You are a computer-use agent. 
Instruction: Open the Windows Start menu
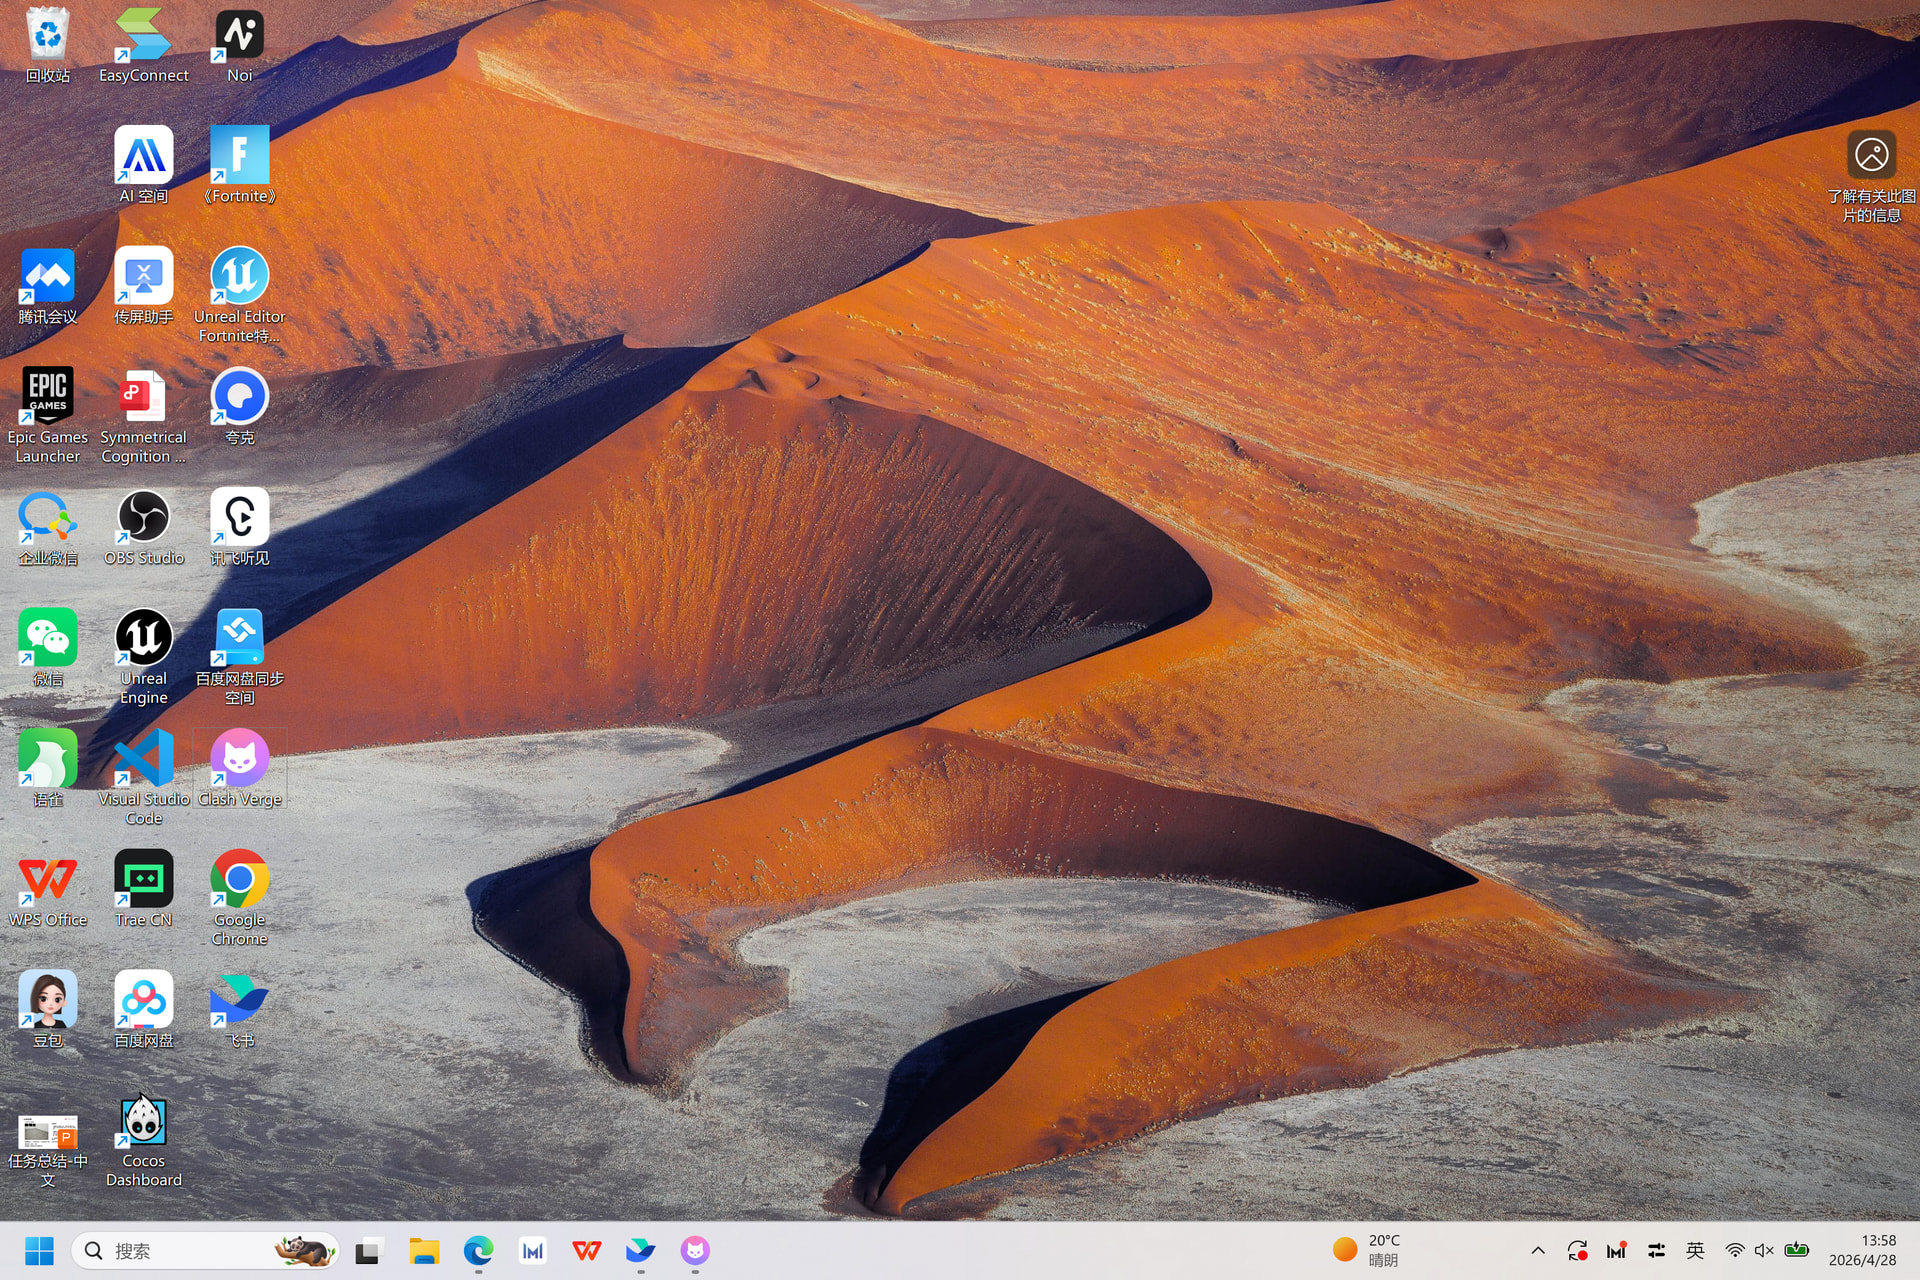tap(39, 1250)
